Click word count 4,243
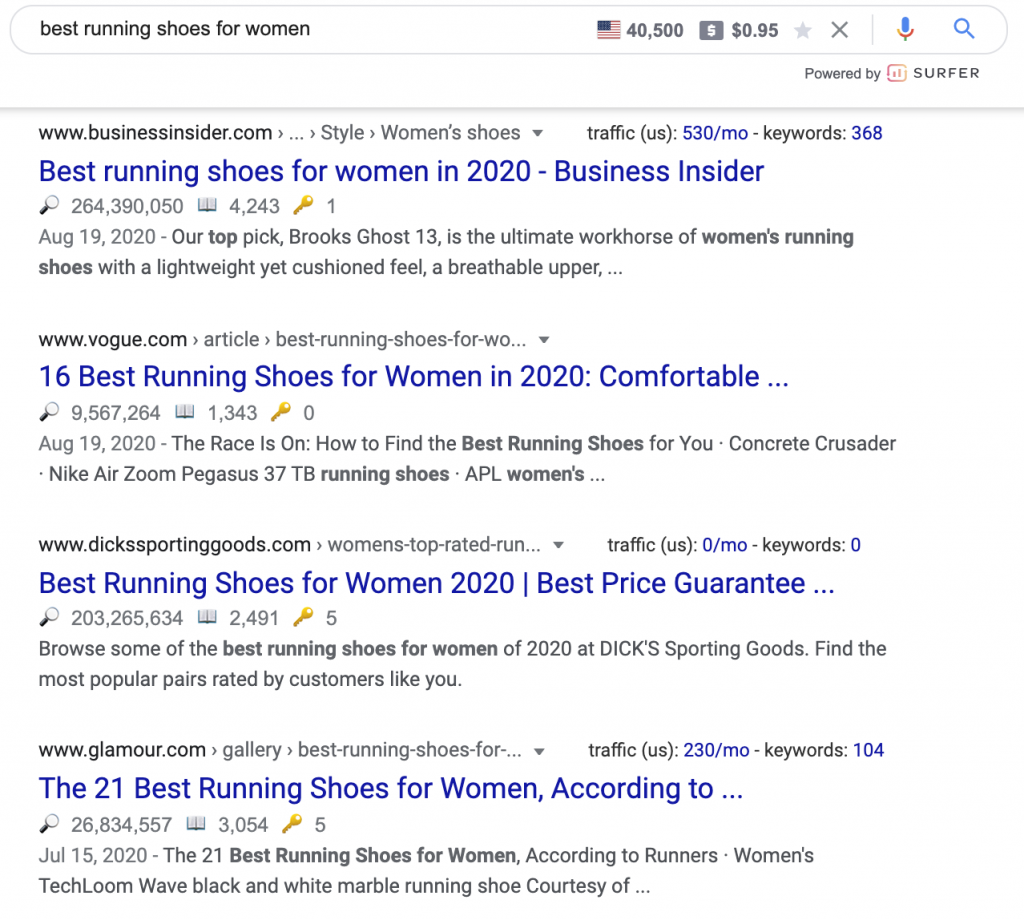The image size is (1024, 920). point(254,206)
